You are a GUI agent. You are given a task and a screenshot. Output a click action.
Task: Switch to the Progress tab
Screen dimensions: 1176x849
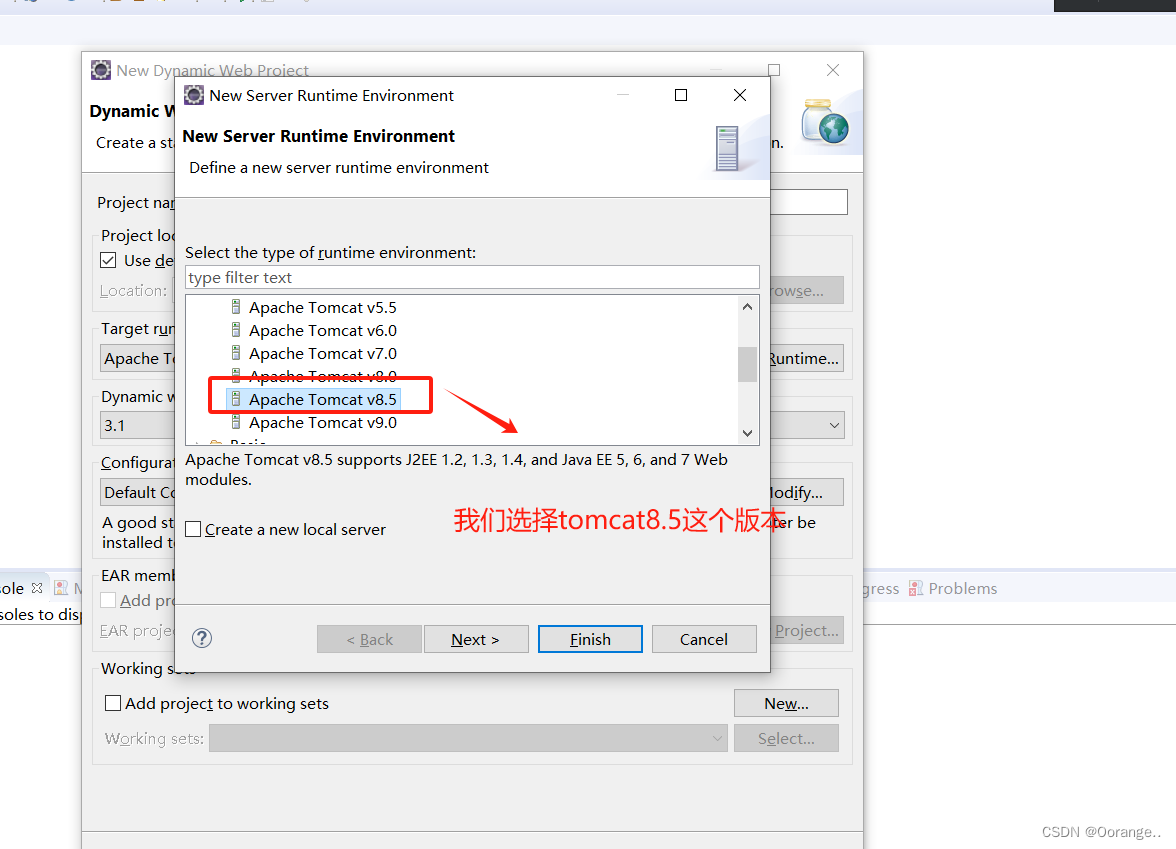[x=880, y=588]
